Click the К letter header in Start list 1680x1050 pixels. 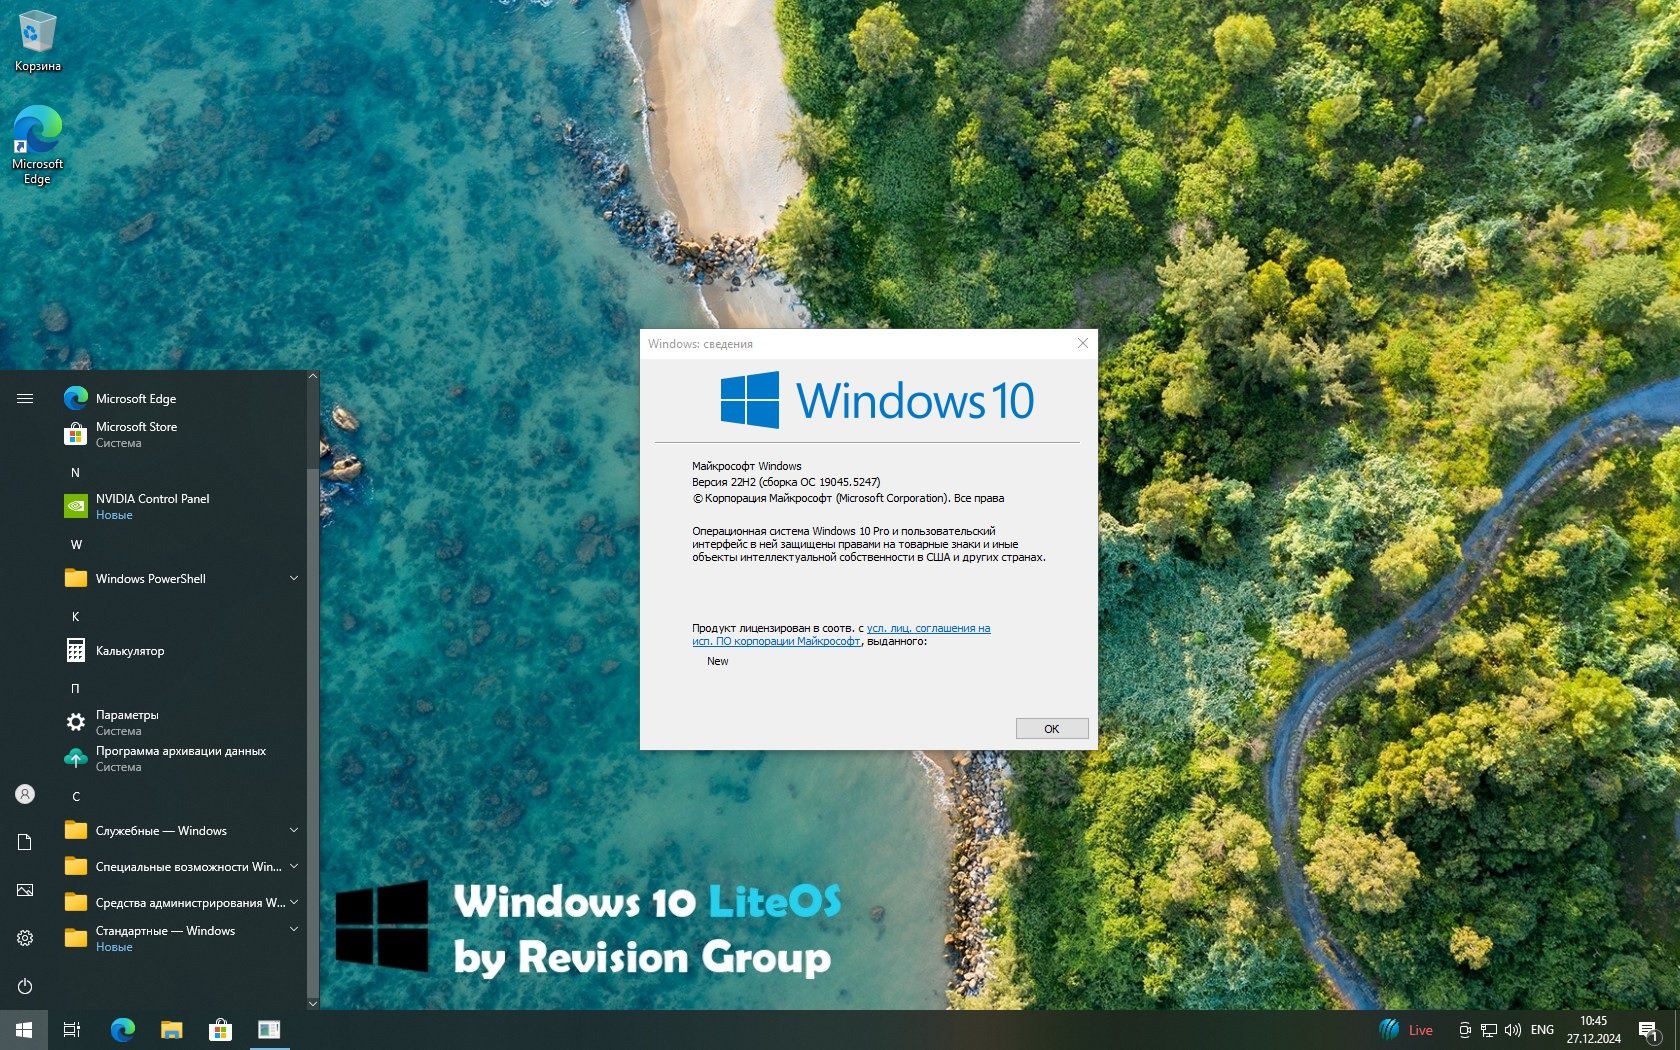pos(75,616)
